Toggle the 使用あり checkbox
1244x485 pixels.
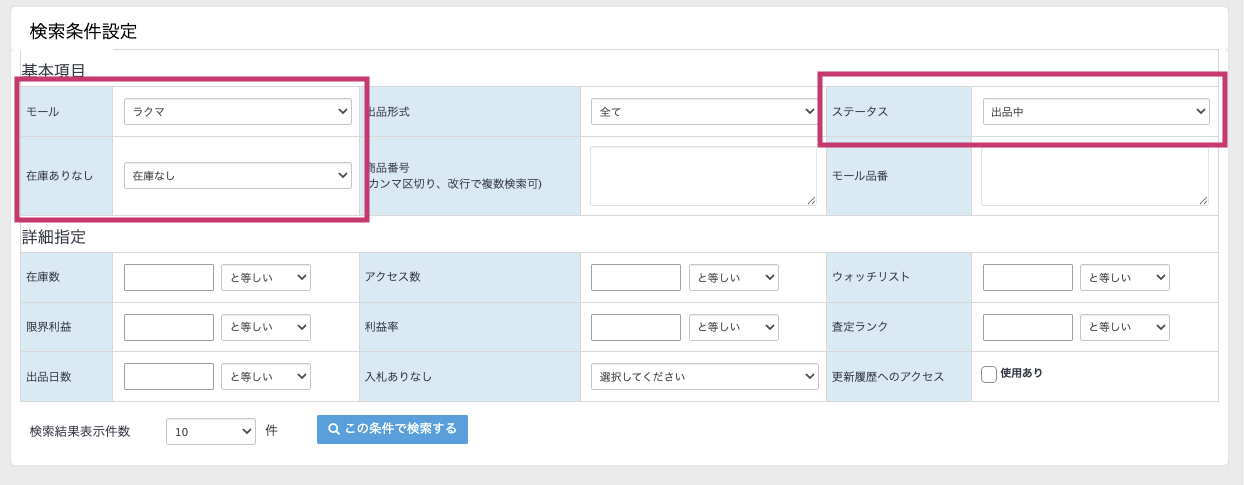[989, 374]
